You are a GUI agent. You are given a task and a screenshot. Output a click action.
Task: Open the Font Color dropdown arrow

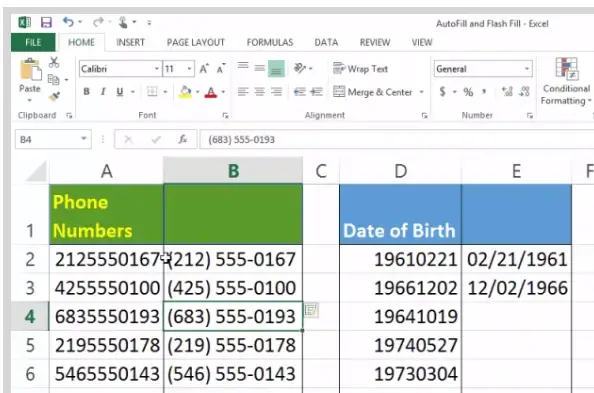[x=223, y=92]
